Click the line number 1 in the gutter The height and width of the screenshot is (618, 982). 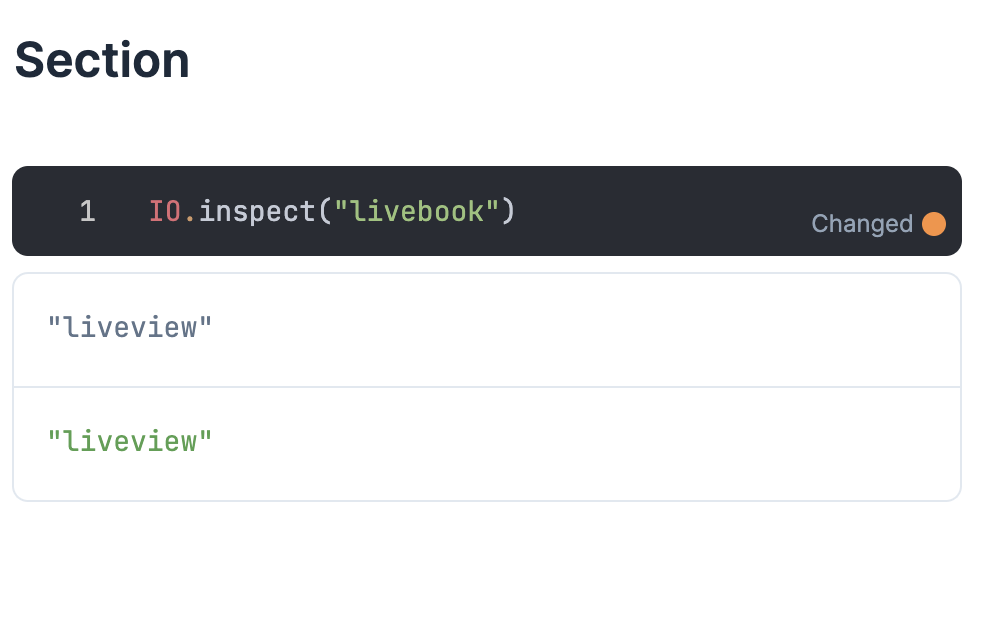[x=88, y=211]
